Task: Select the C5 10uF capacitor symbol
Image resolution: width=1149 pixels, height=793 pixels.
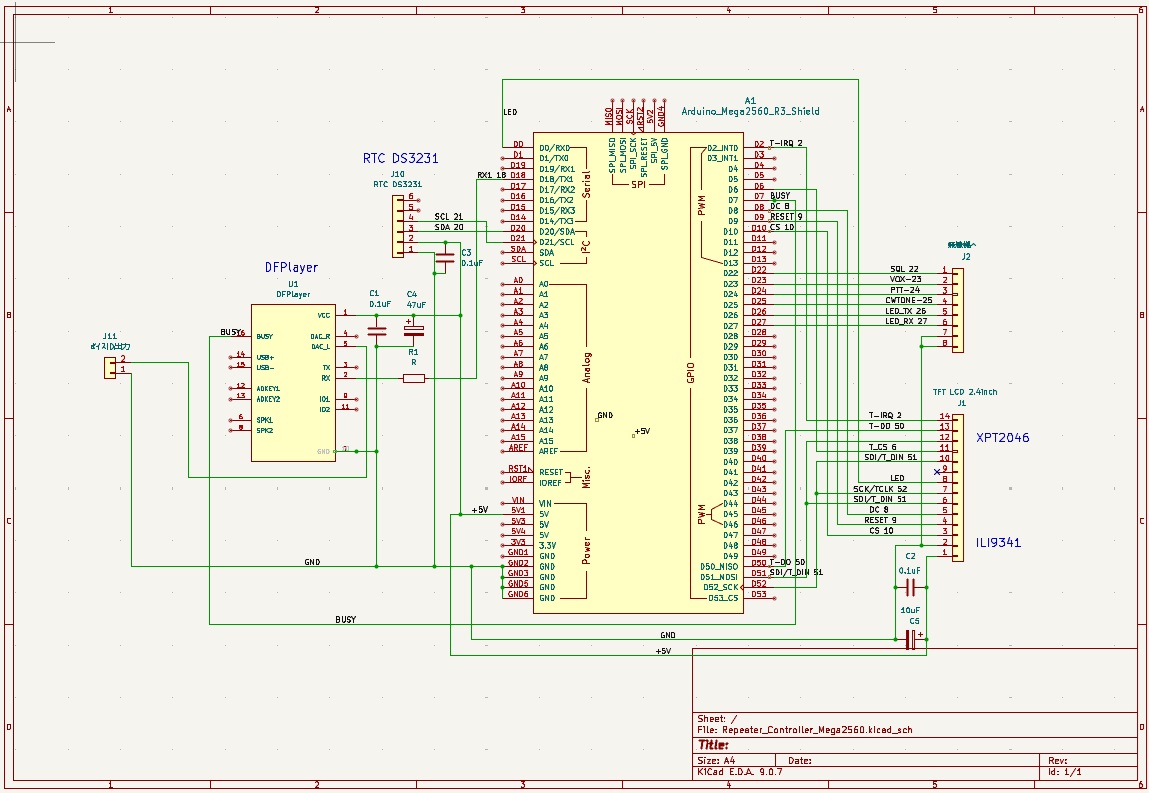Action: [910, 639]
